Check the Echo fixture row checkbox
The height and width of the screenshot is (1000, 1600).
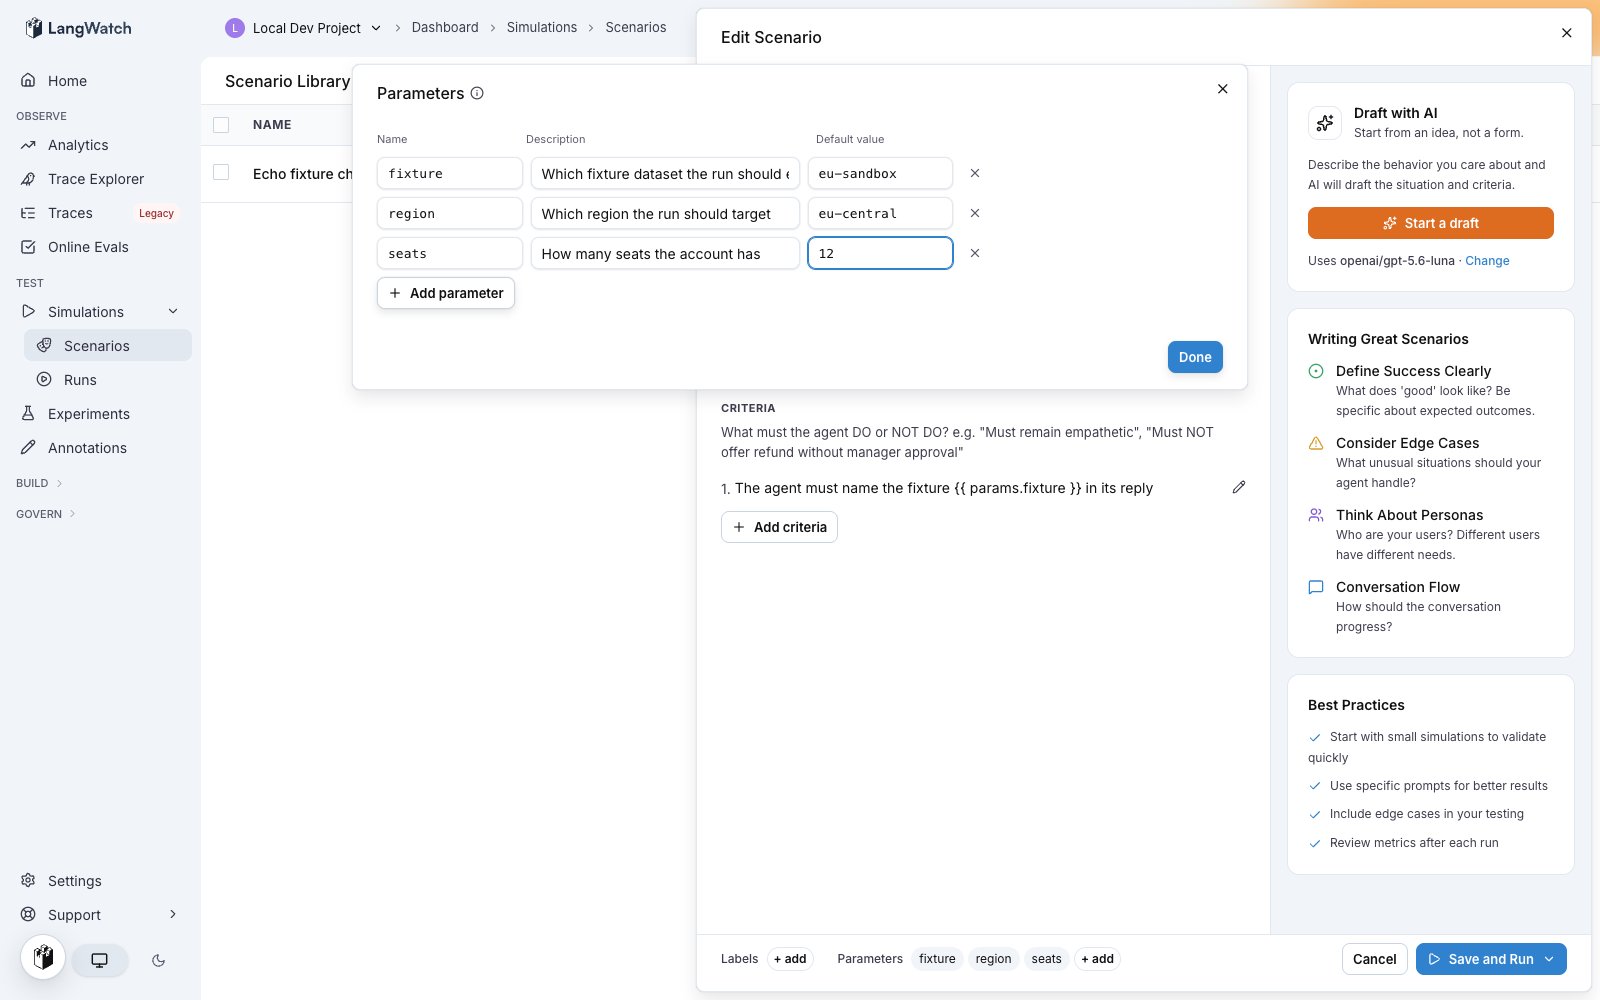[x=221, y=172]
